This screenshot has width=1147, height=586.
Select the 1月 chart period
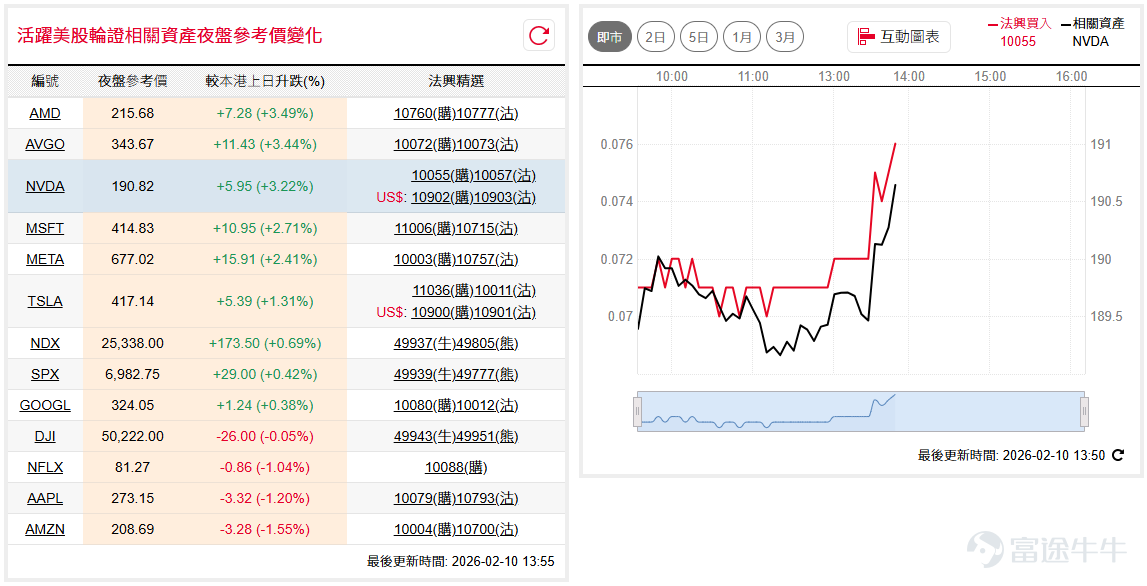click(x=742, y=37)
